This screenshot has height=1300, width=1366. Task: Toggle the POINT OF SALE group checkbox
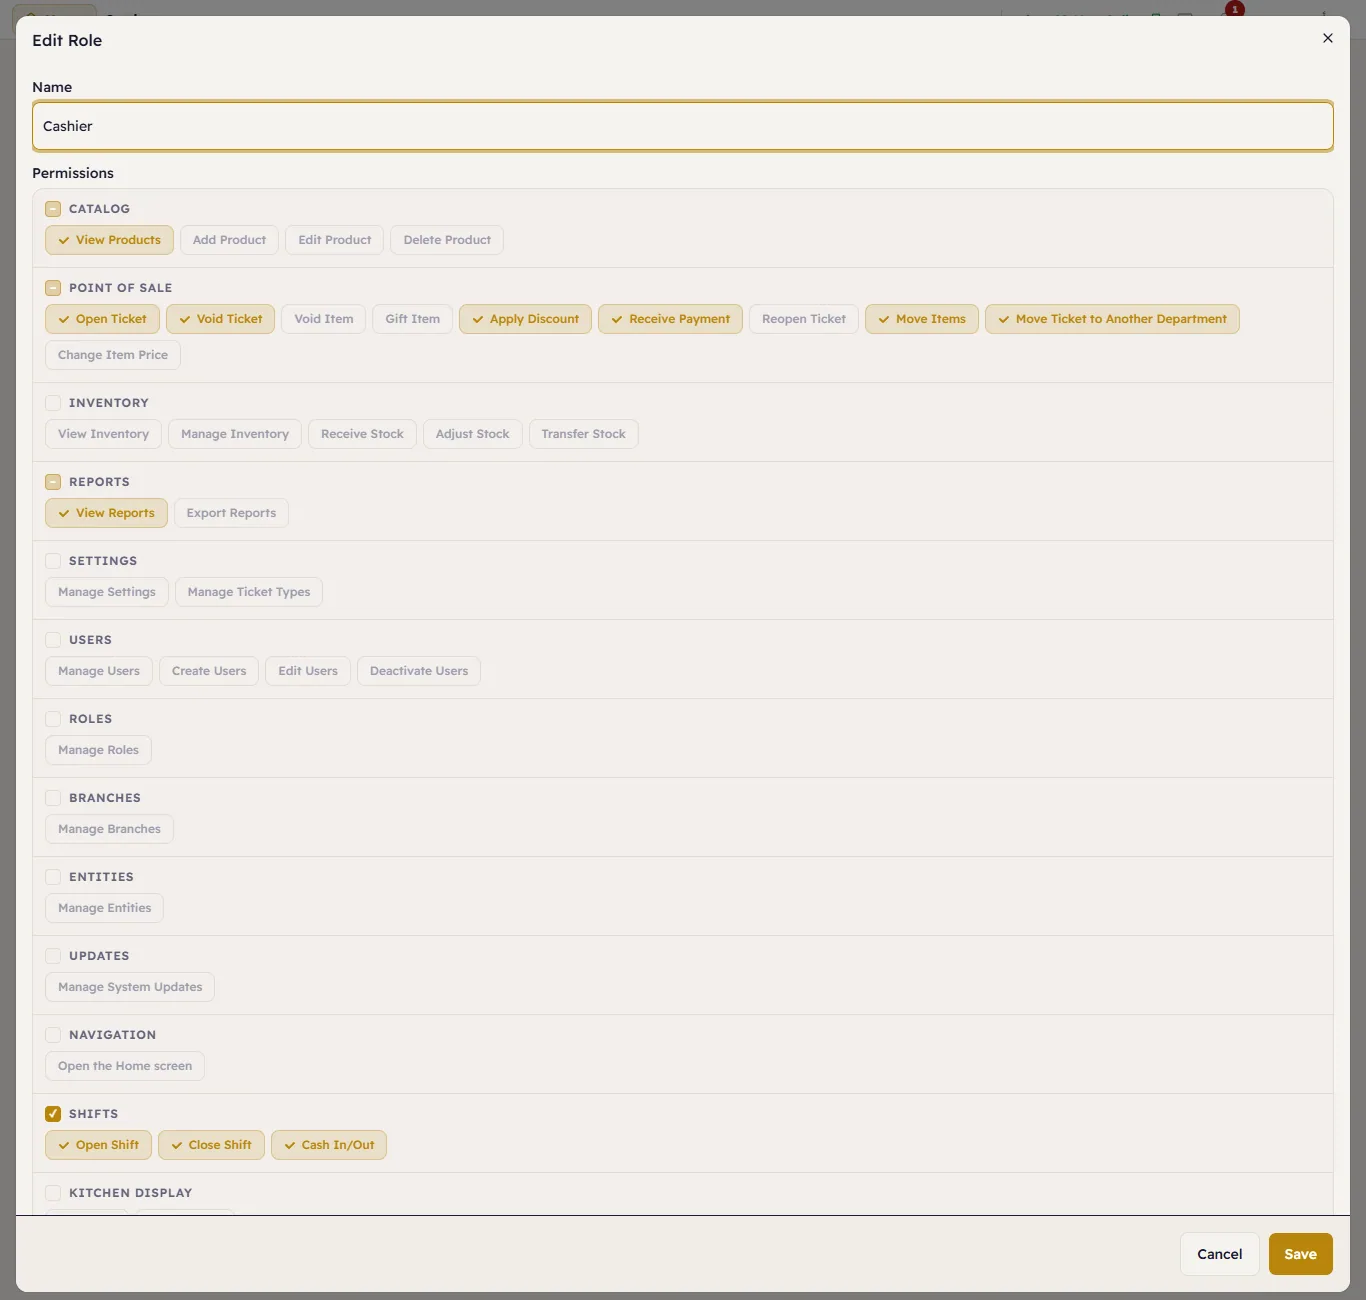[x=53, y=288]
